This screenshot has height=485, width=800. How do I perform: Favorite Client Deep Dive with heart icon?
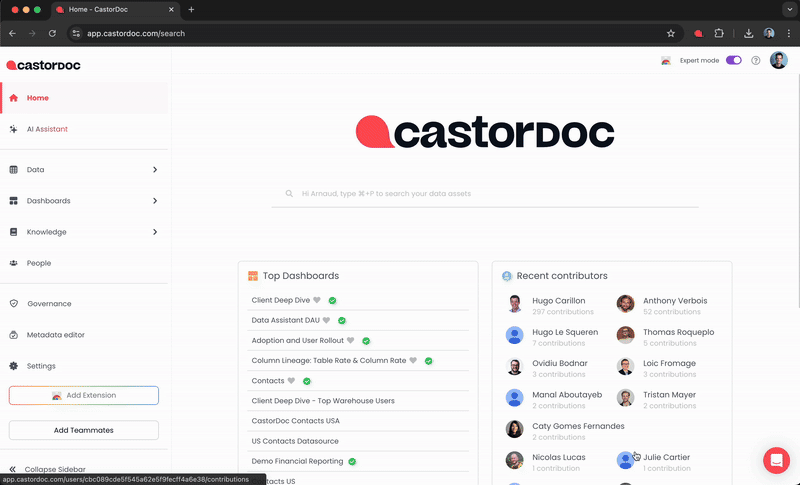317,300
